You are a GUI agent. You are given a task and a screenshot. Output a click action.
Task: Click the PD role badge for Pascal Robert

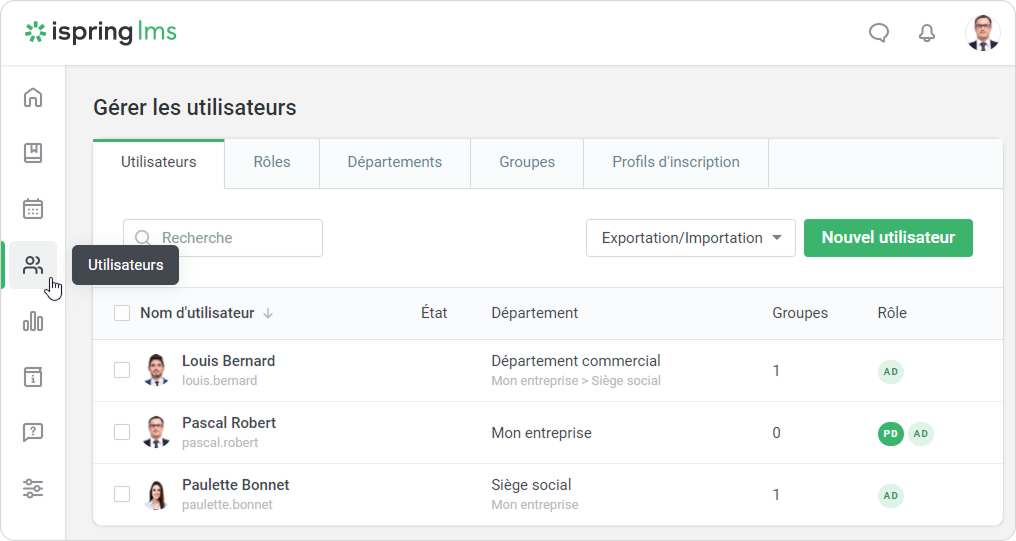click(890, 433)
